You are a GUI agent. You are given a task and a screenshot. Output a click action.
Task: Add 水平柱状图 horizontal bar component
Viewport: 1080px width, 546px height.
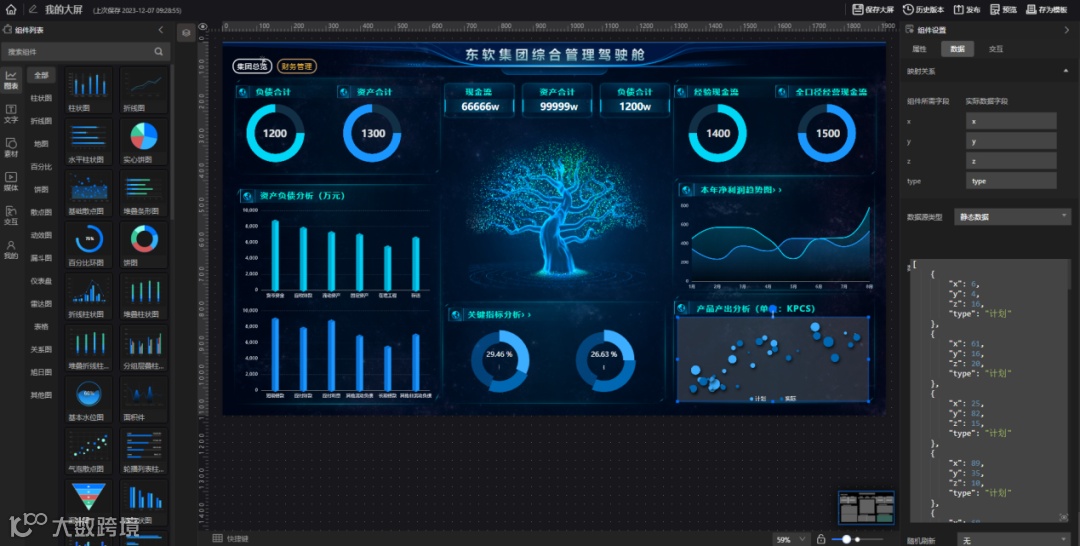coord(89,141)
